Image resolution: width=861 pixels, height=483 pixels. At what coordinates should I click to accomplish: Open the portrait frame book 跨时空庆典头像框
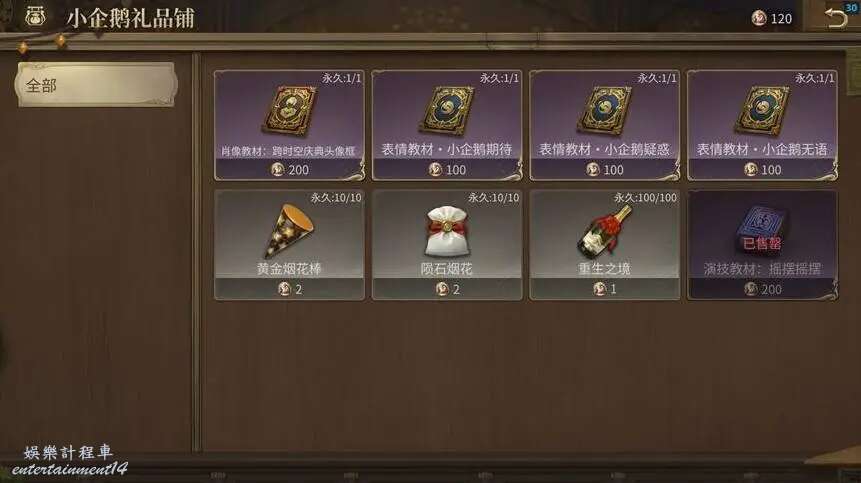[x=289, y=125]
